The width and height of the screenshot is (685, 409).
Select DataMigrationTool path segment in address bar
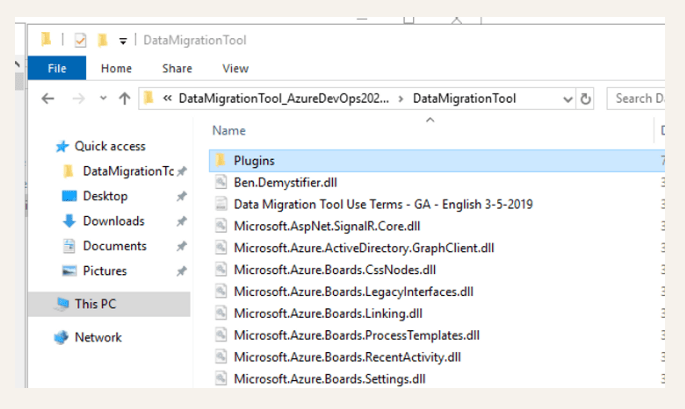point(464,98)
